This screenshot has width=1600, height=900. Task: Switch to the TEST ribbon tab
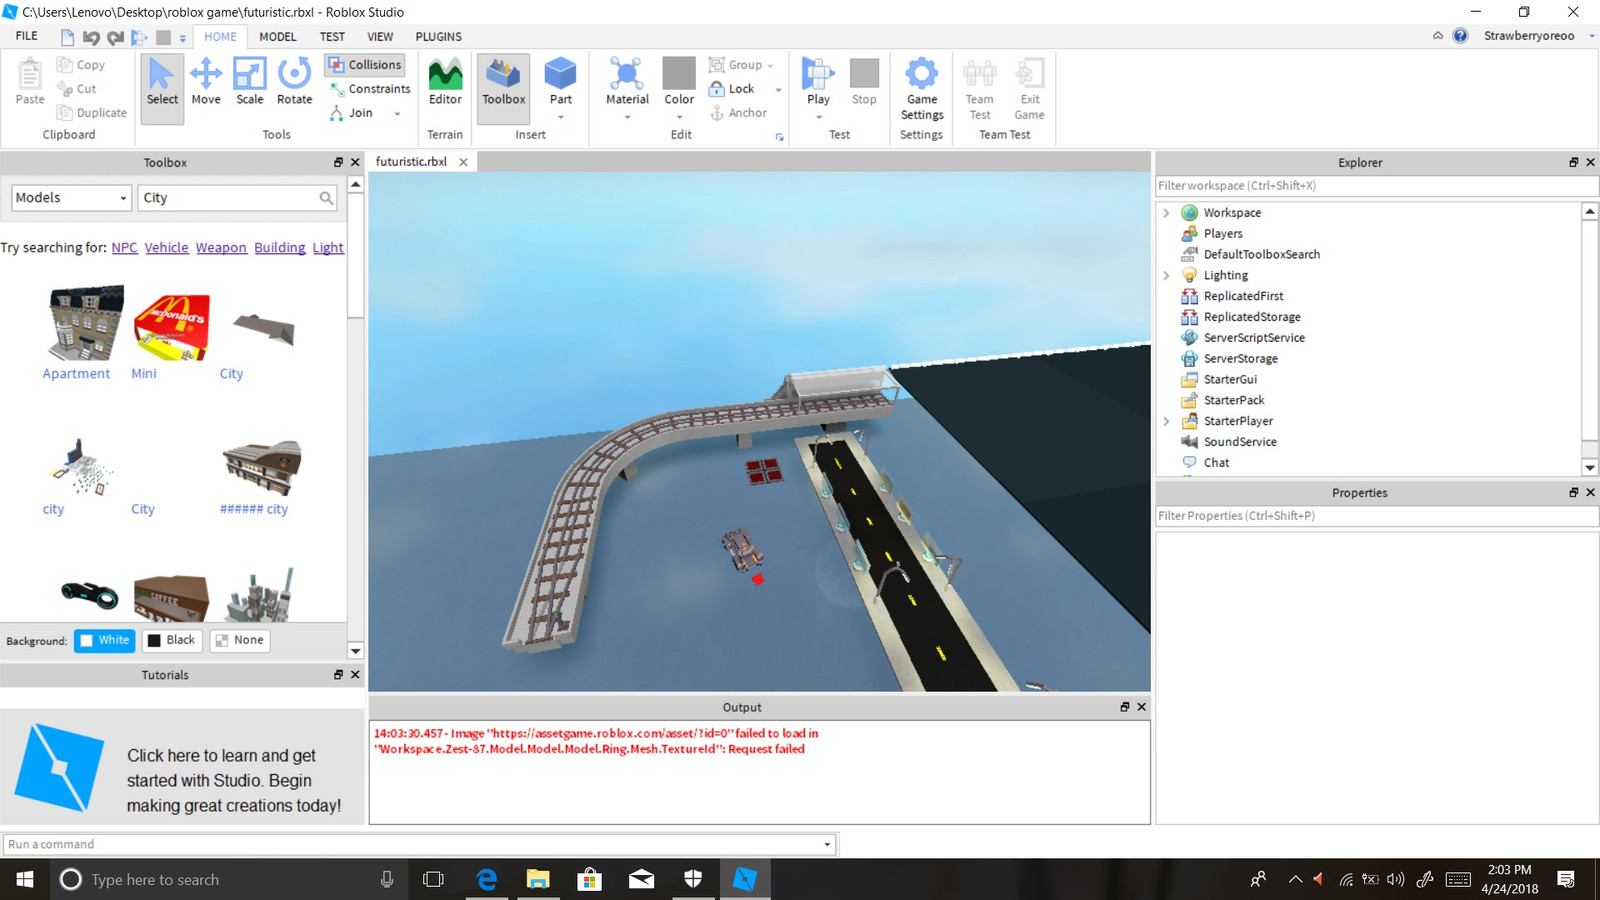point(332,37)
